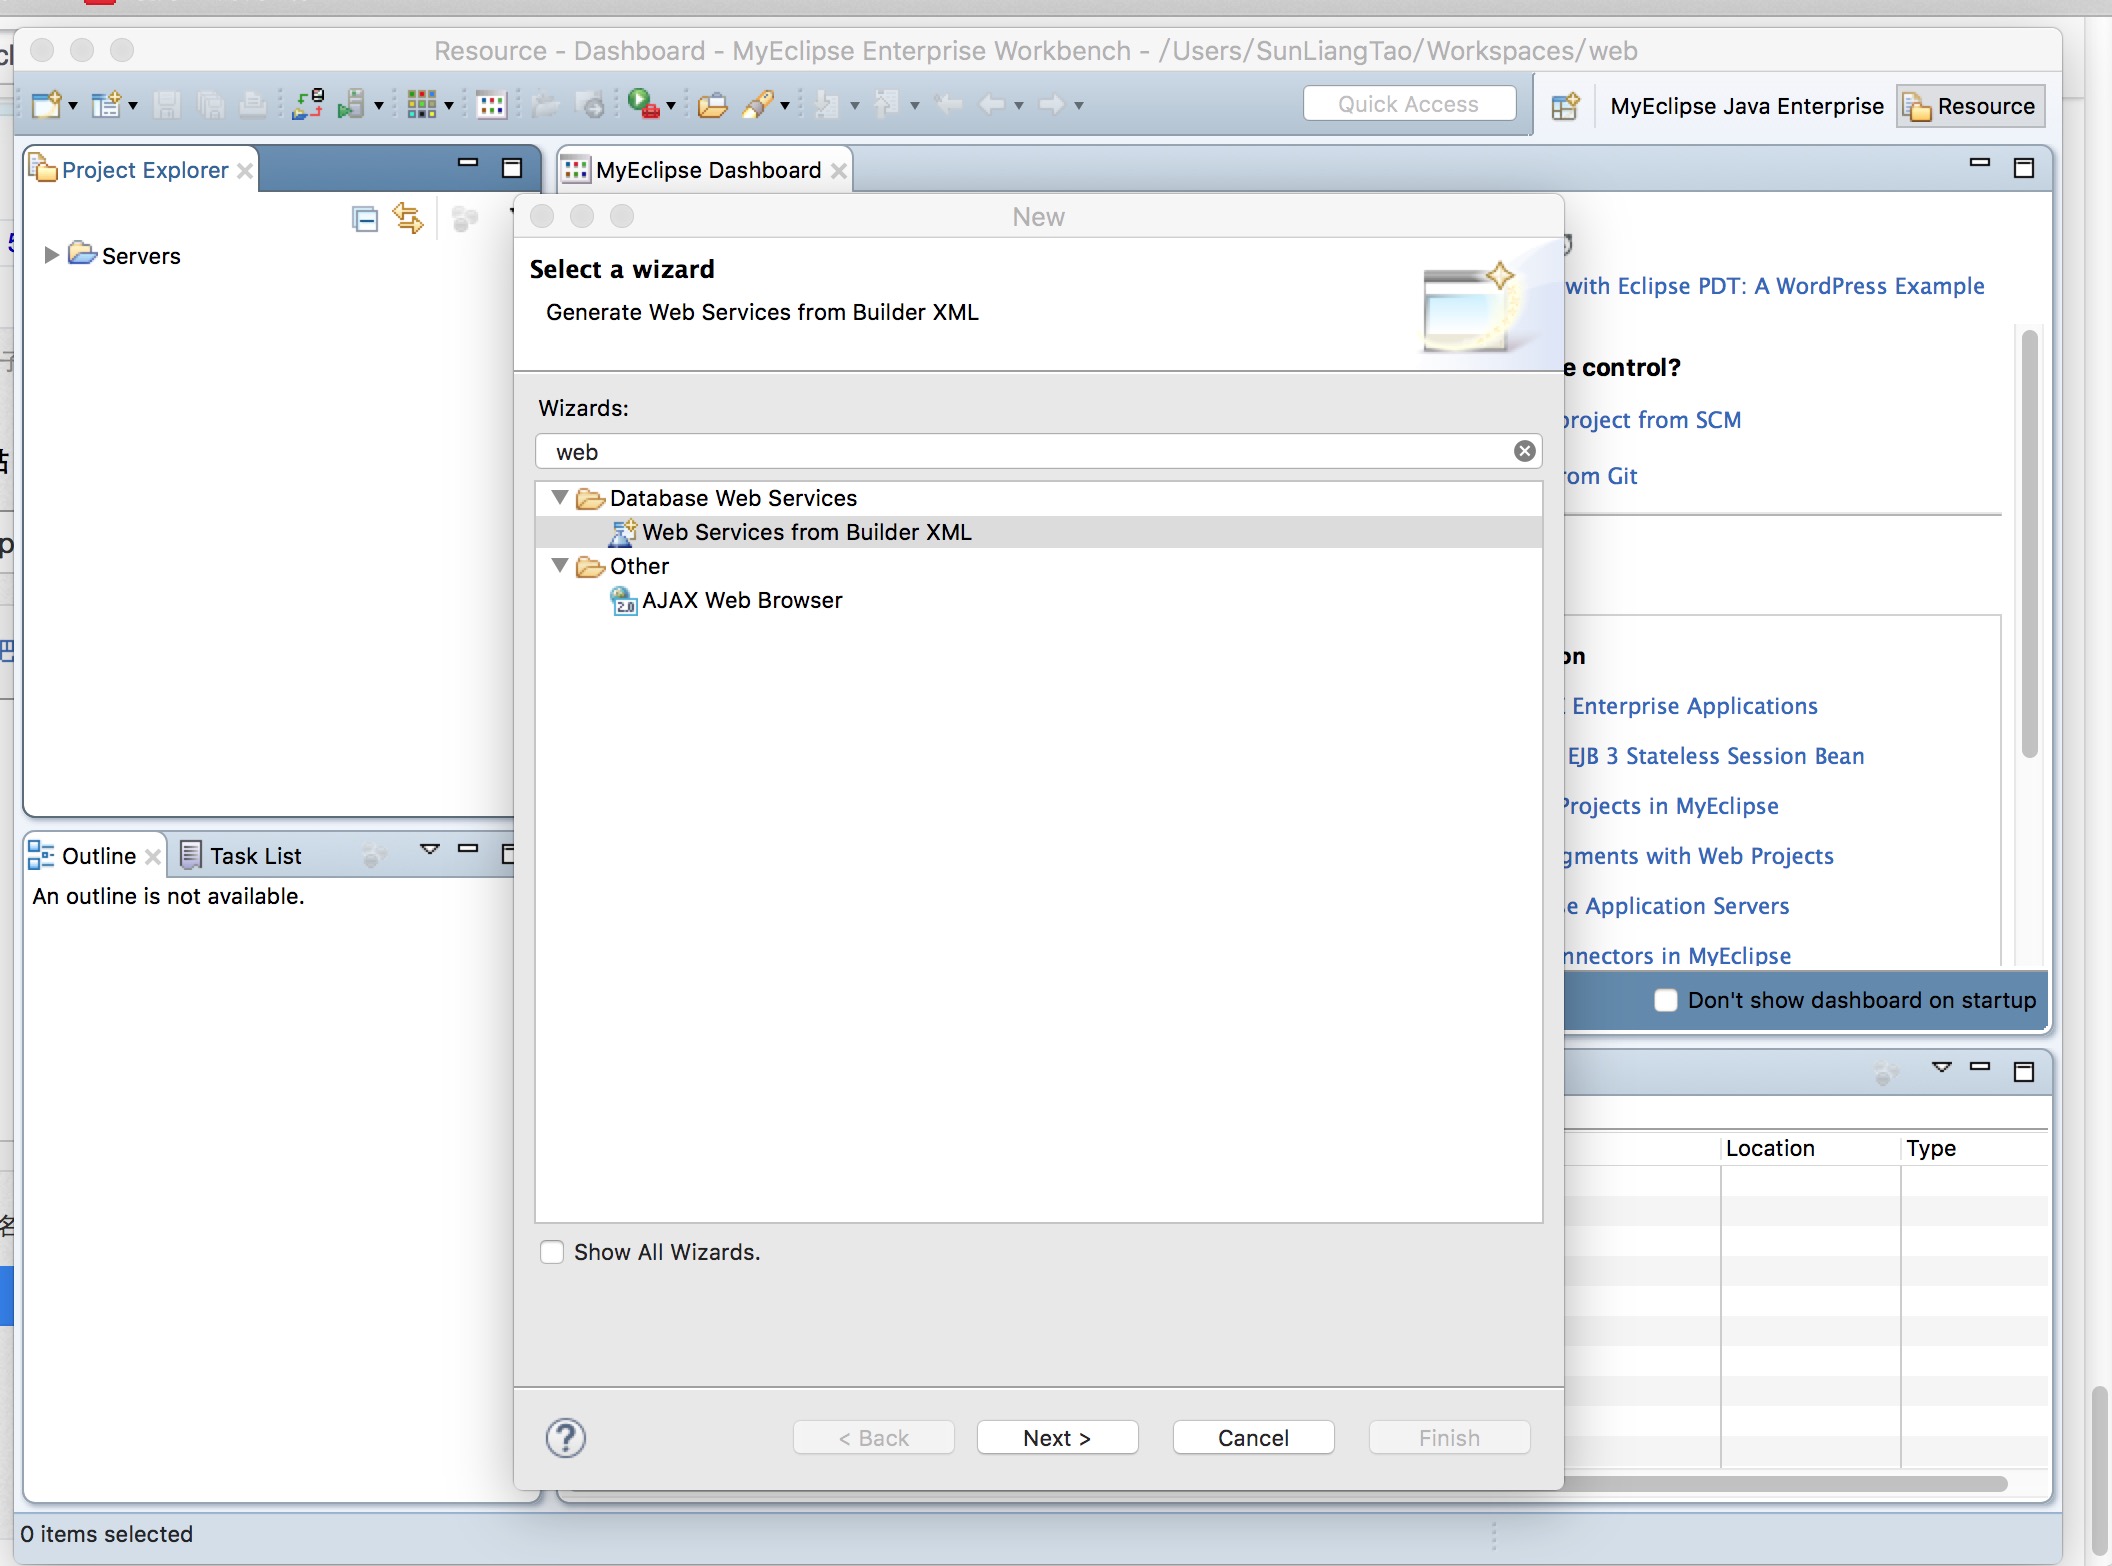Click the Run External Tools icon
The width and height of the screenshot is (2112, 1566).
click(x=643, y=104)
